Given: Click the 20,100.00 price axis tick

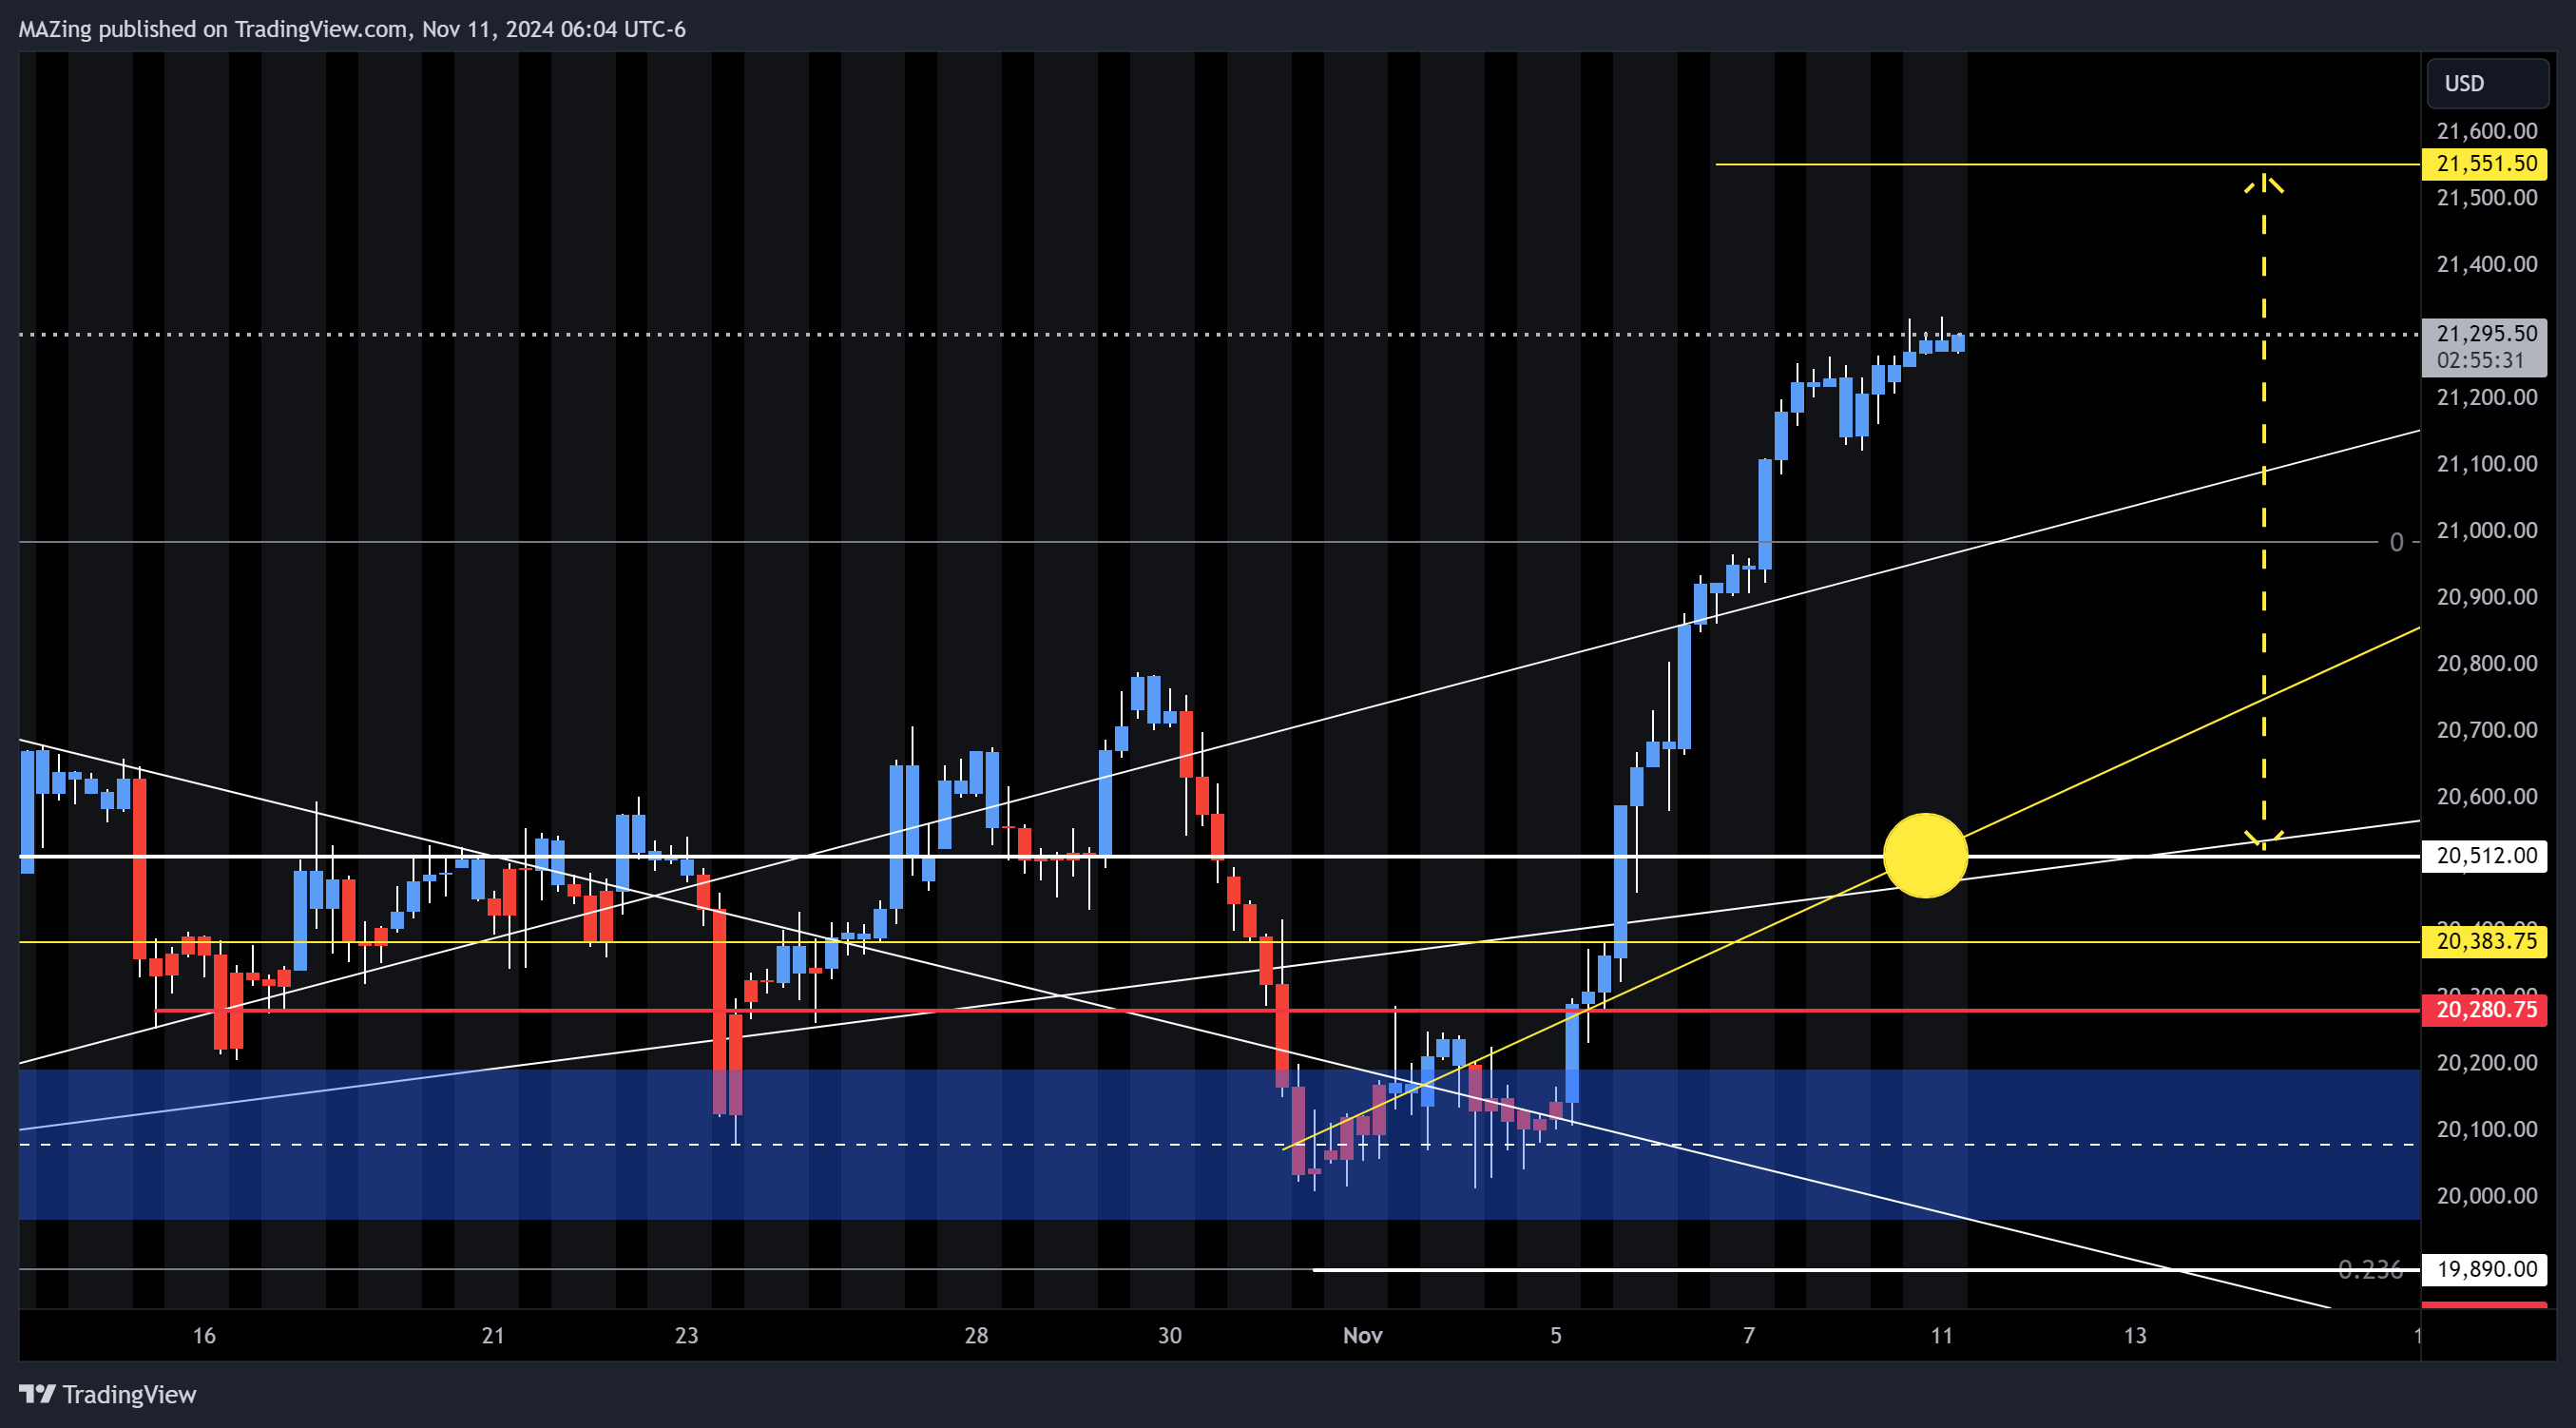Looking at the screenshot, I should [2486, 1129].
